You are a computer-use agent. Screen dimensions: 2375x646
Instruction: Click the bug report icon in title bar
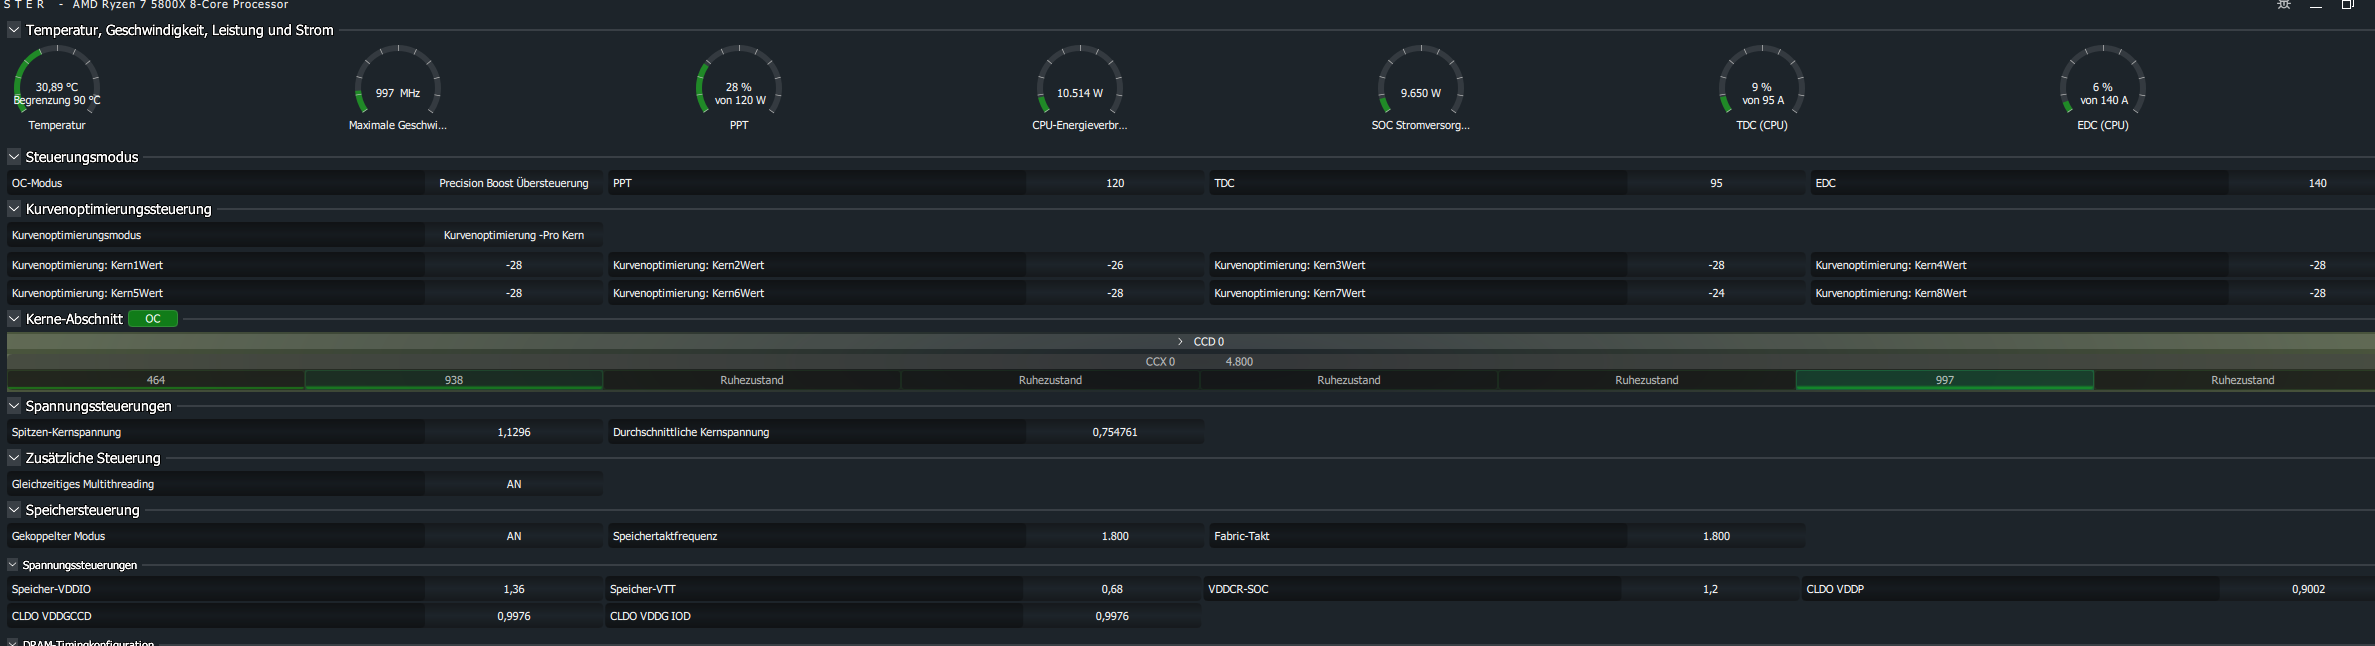point(2284,5)
